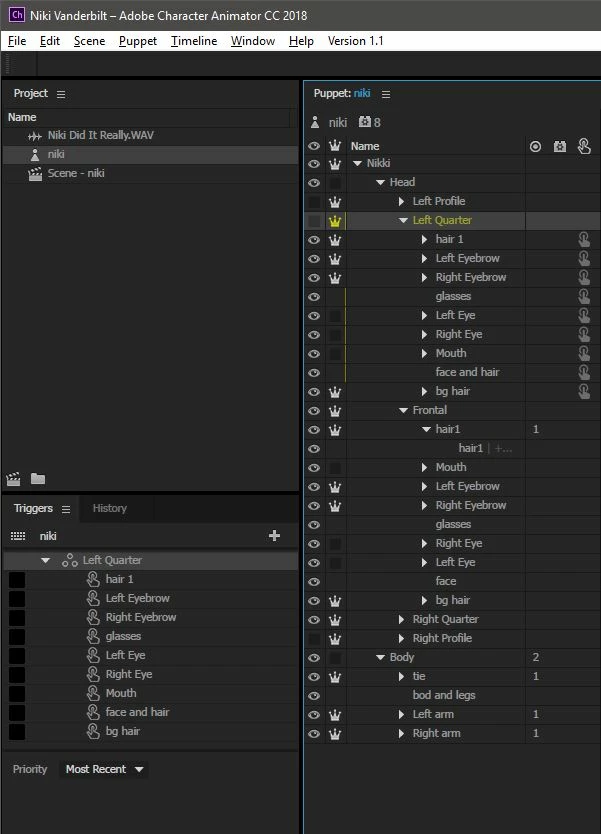This screenshot has width=601, height=834.
Task: Click the behaviors column header icon
Action: pos(560,146)
